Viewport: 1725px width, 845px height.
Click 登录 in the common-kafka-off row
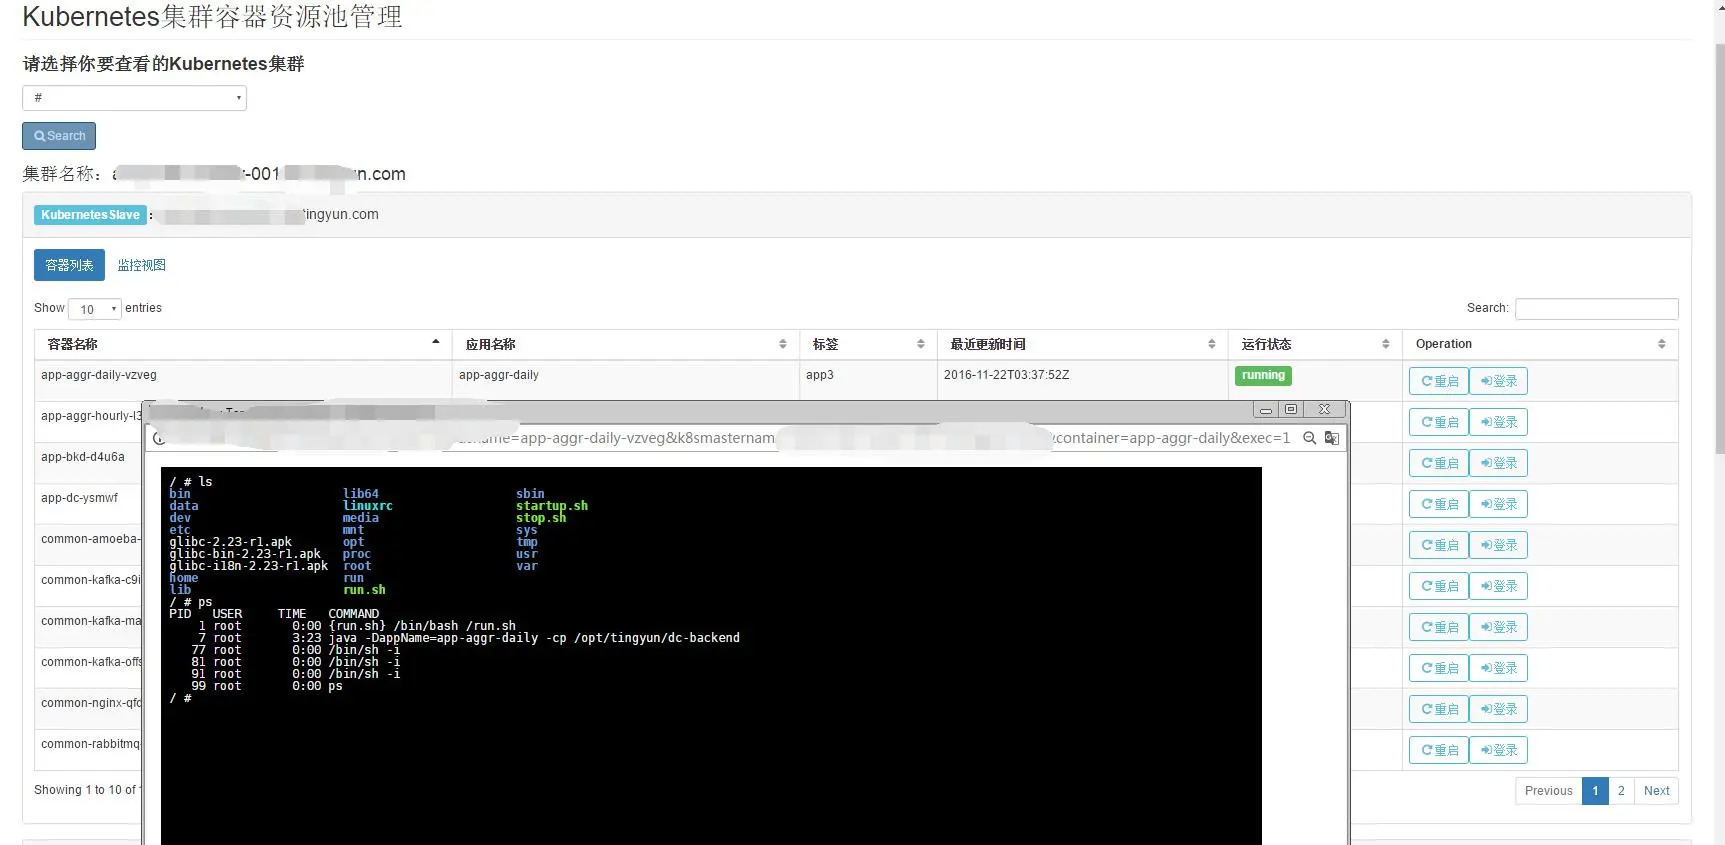tap(1498, 668)
